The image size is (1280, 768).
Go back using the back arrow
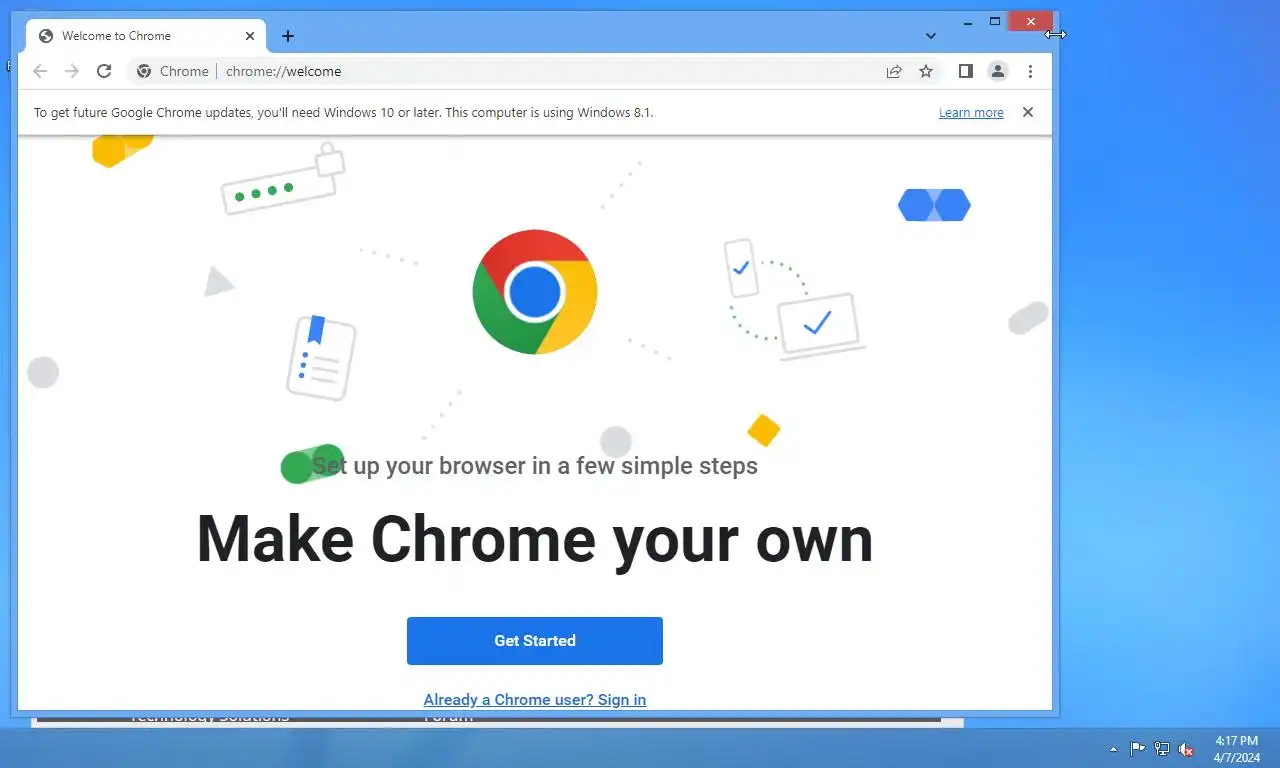coord(40,71)
